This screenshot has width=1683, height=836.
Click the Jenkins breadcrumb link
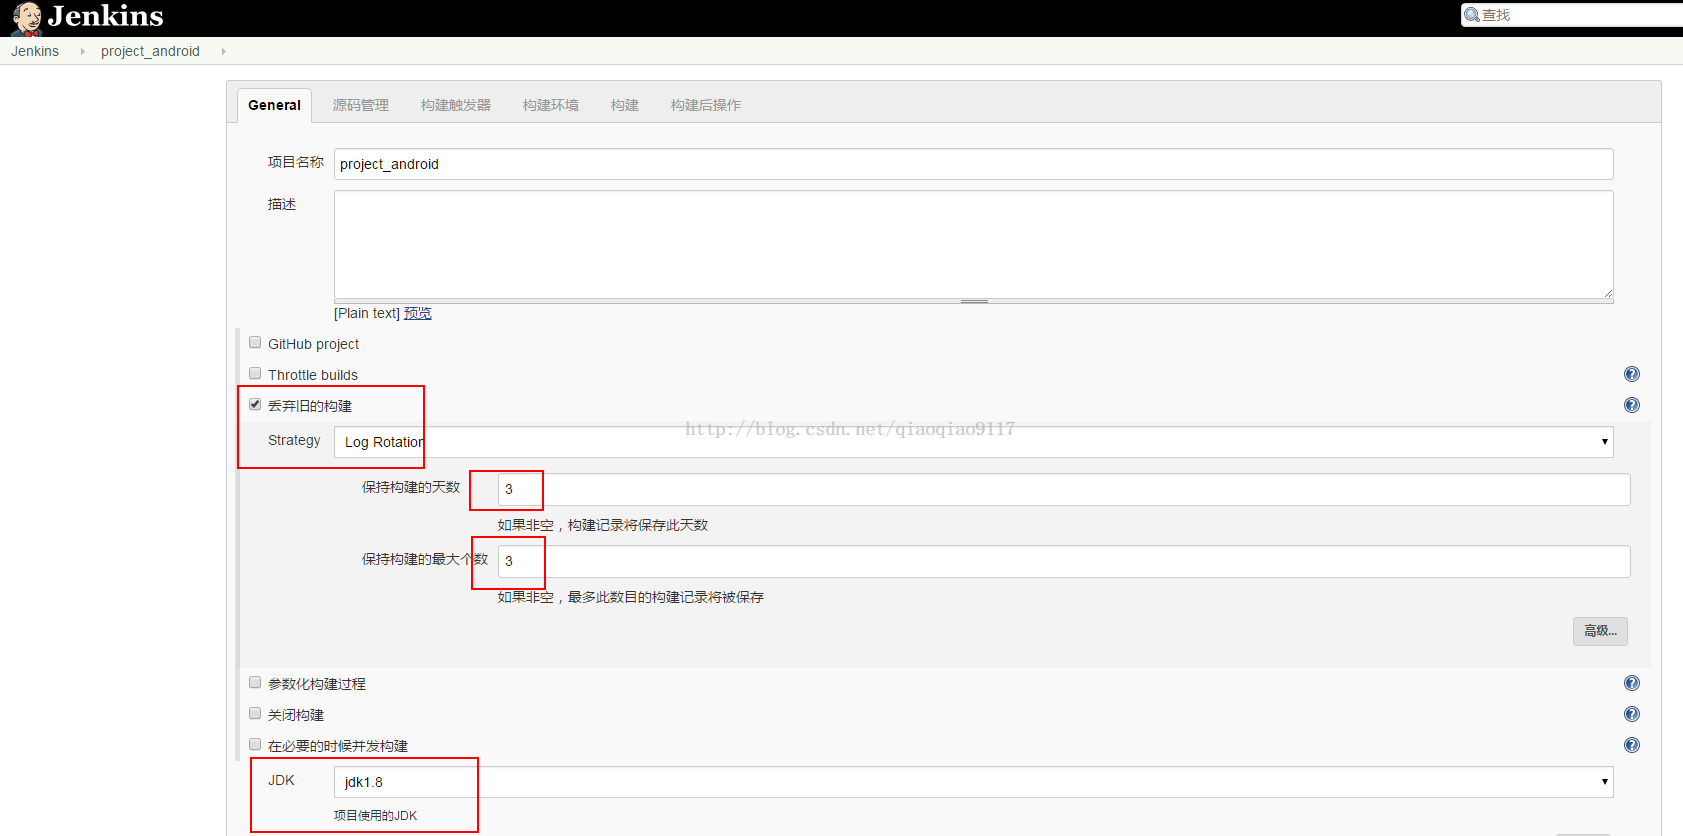pos(35,51)
